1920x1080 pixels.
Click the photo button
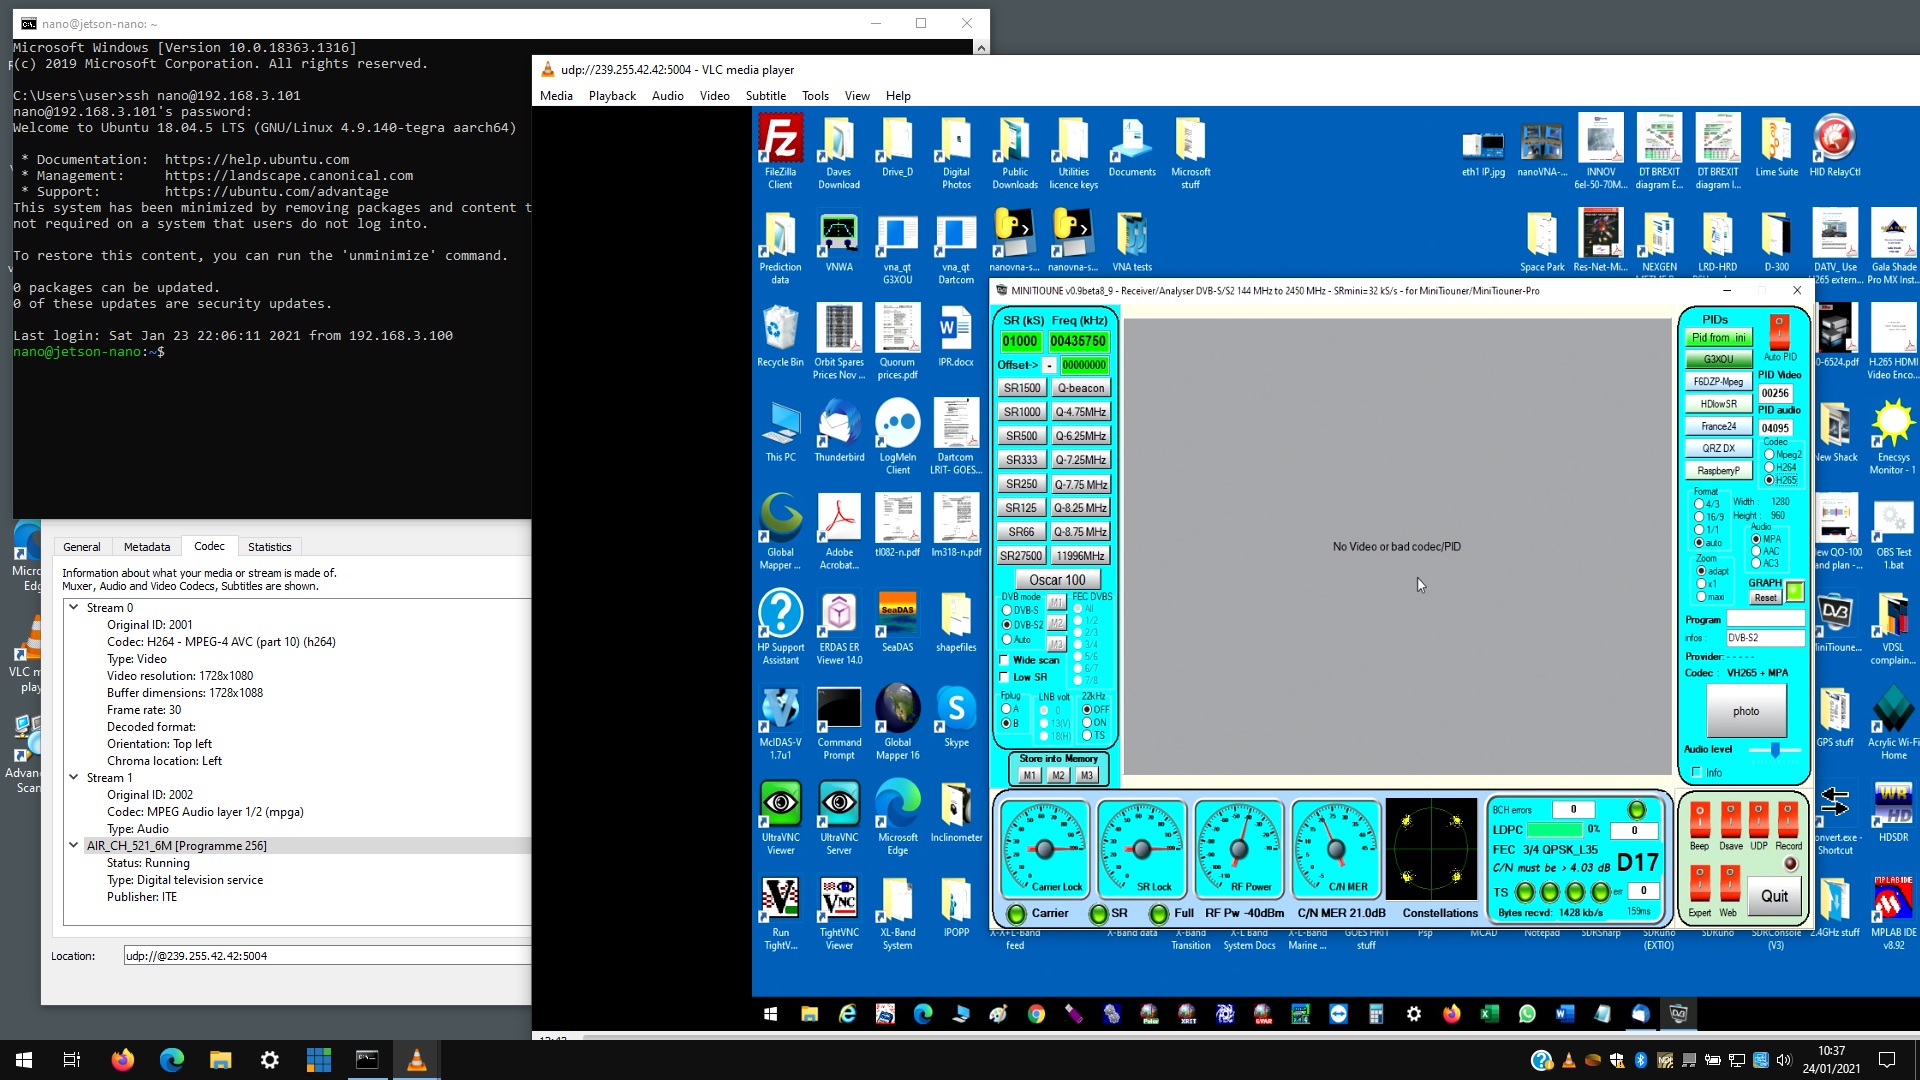[1745, 711]
